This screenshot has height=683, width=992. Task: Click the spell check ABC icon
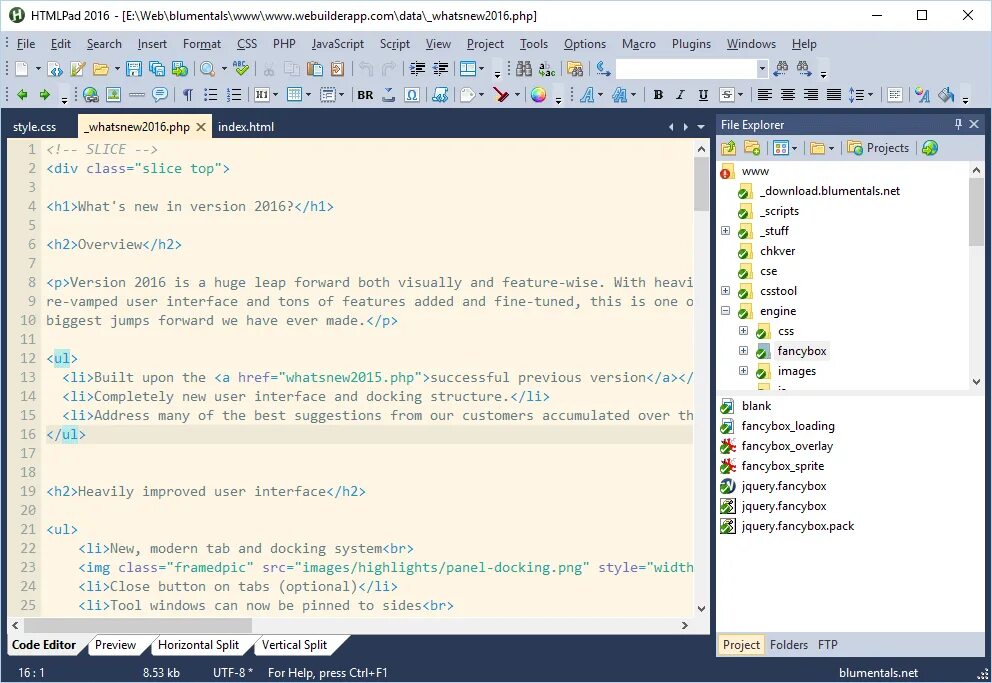[x=240, y=68]
